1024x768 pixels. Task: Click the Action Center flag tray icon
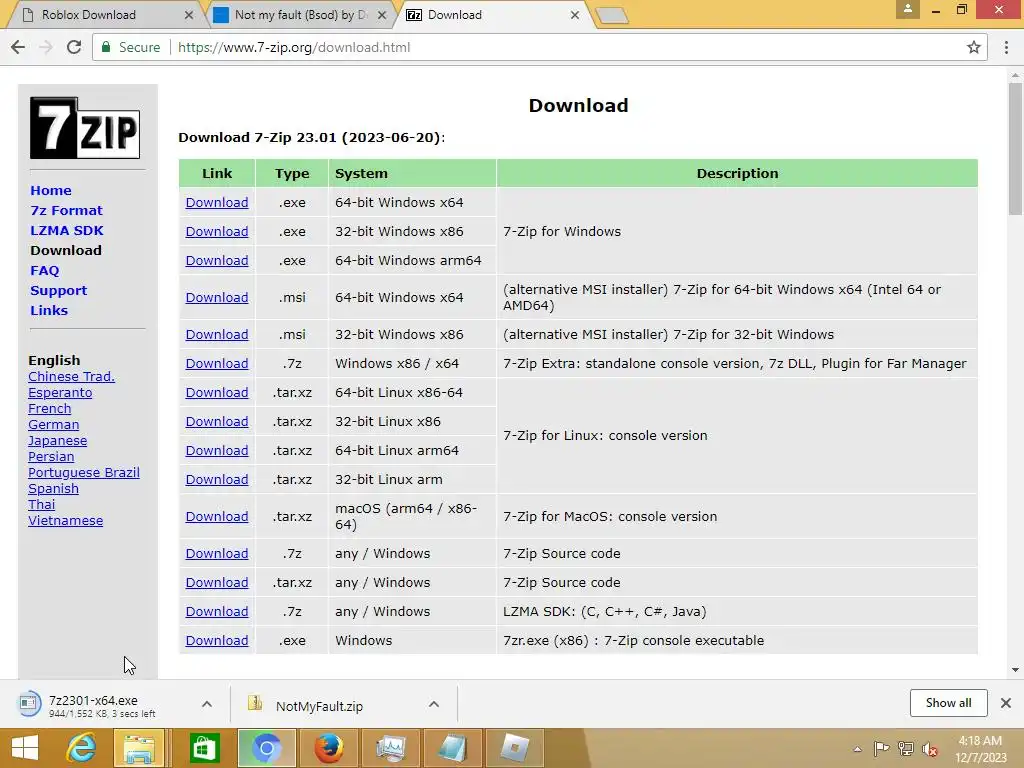881,749
